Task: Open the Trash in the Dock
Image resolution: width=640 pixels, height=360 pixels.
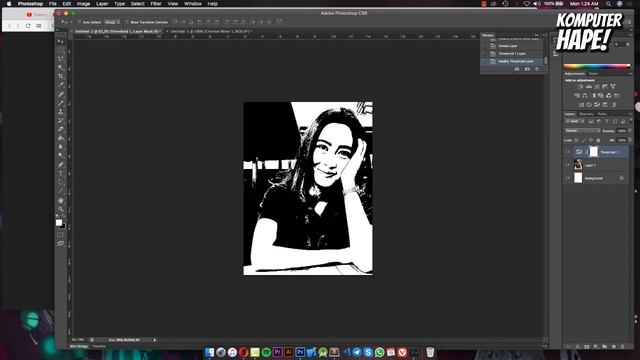Action: coord(430,352)
